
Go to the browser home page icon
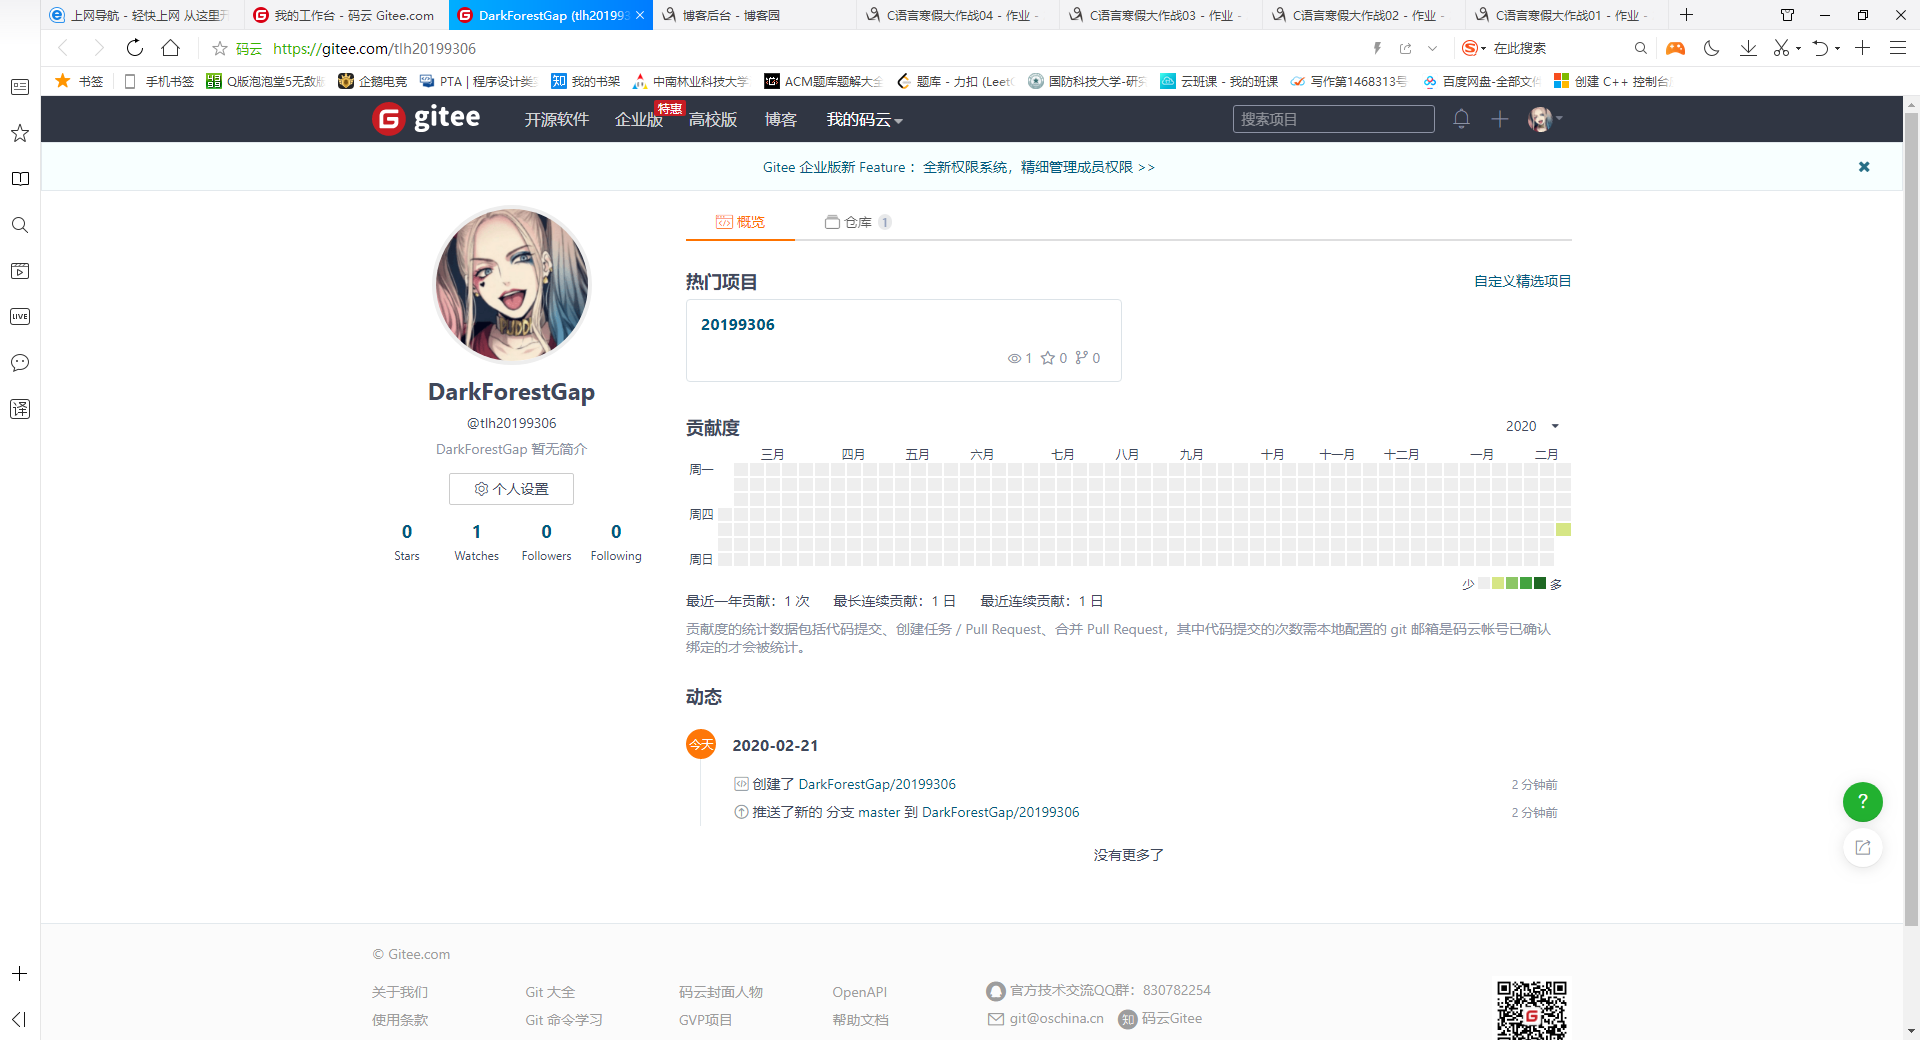[171, 48]
